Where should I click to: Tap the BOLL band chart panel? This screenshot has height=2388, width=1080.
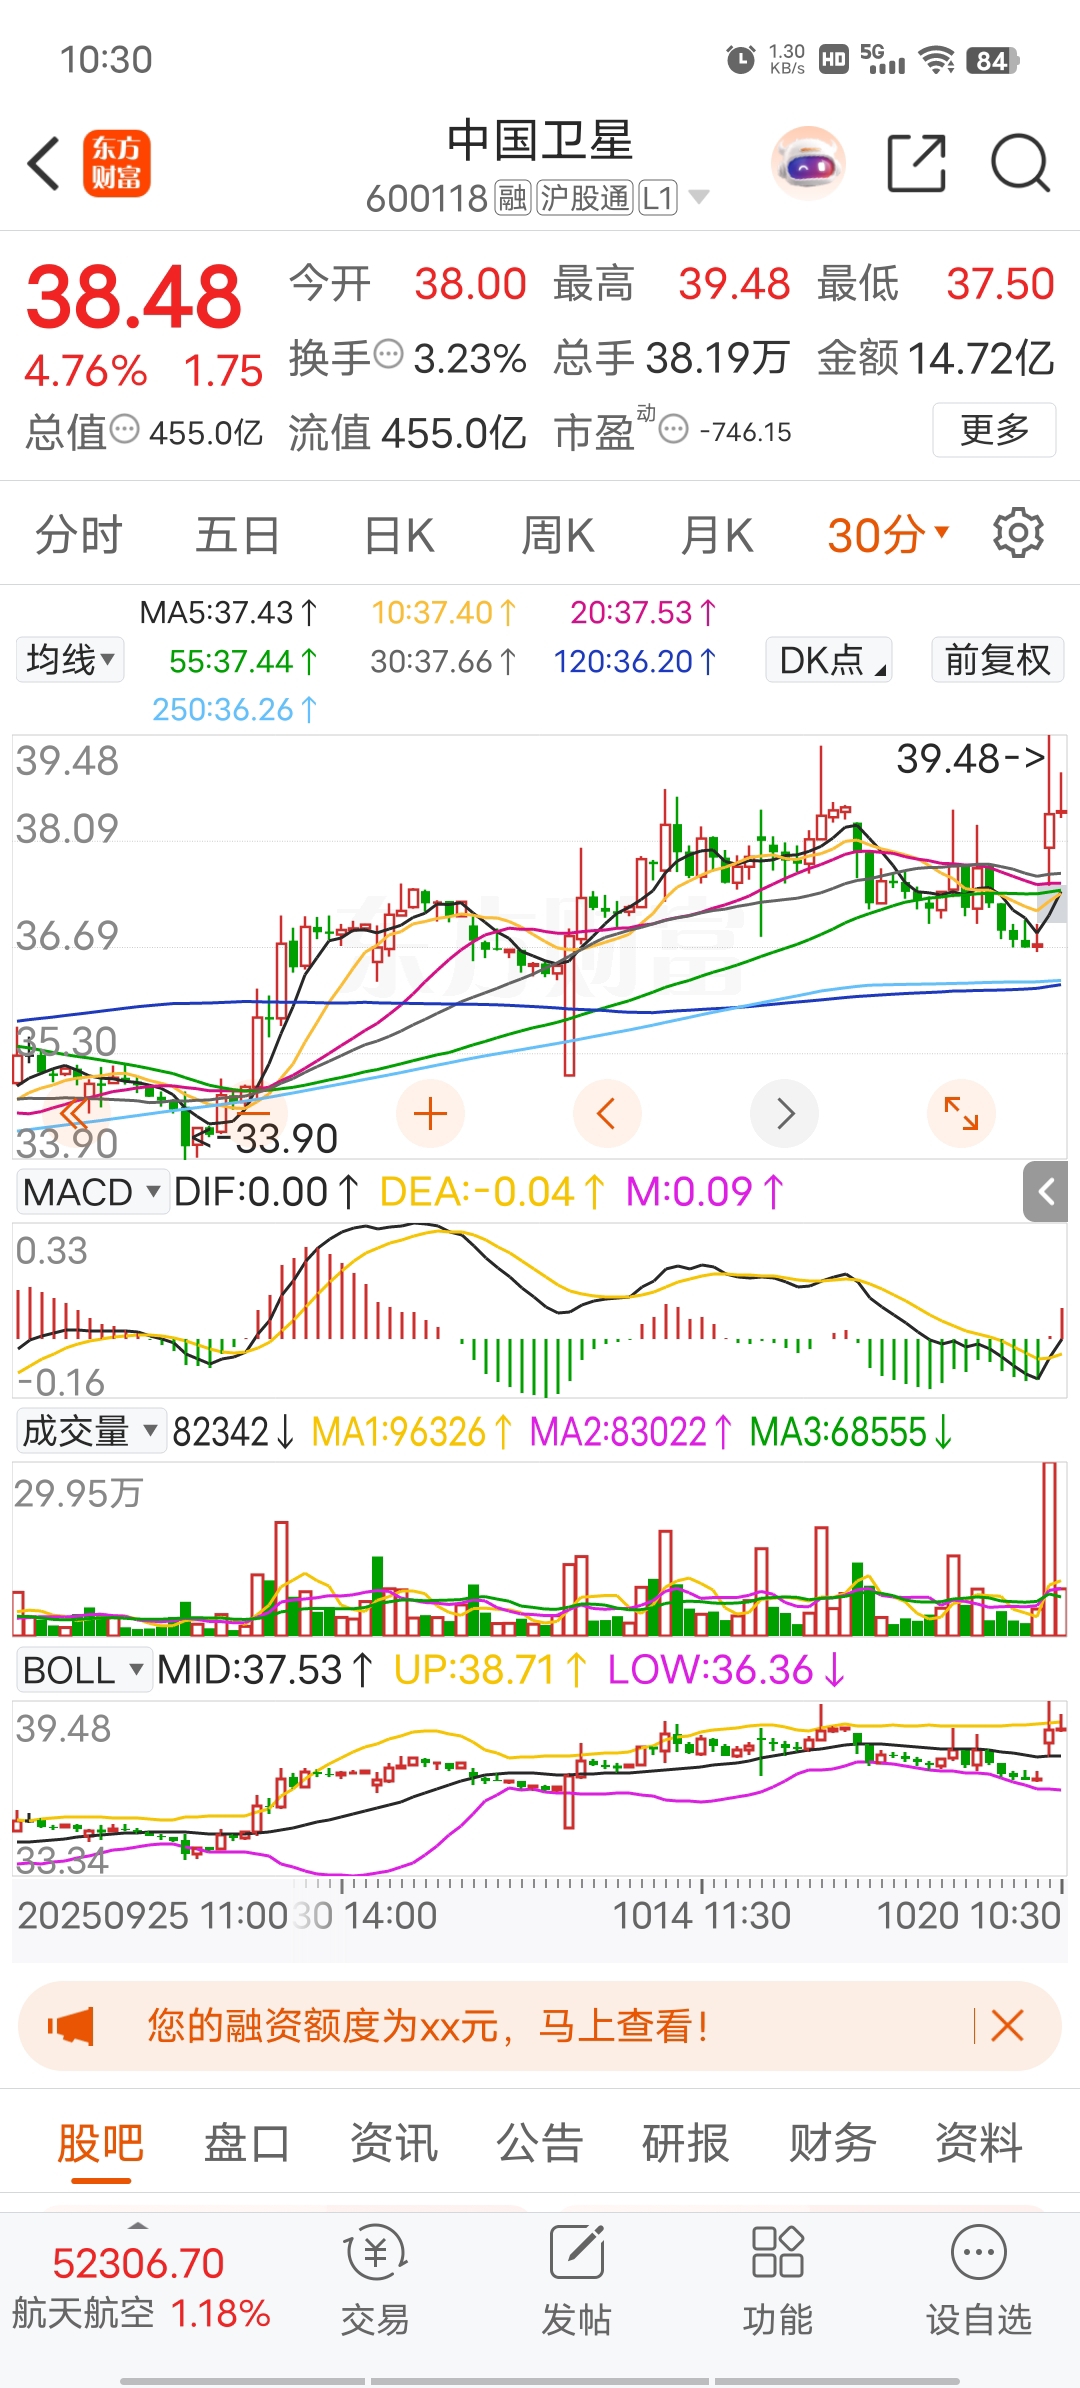tap(540, 1789)
